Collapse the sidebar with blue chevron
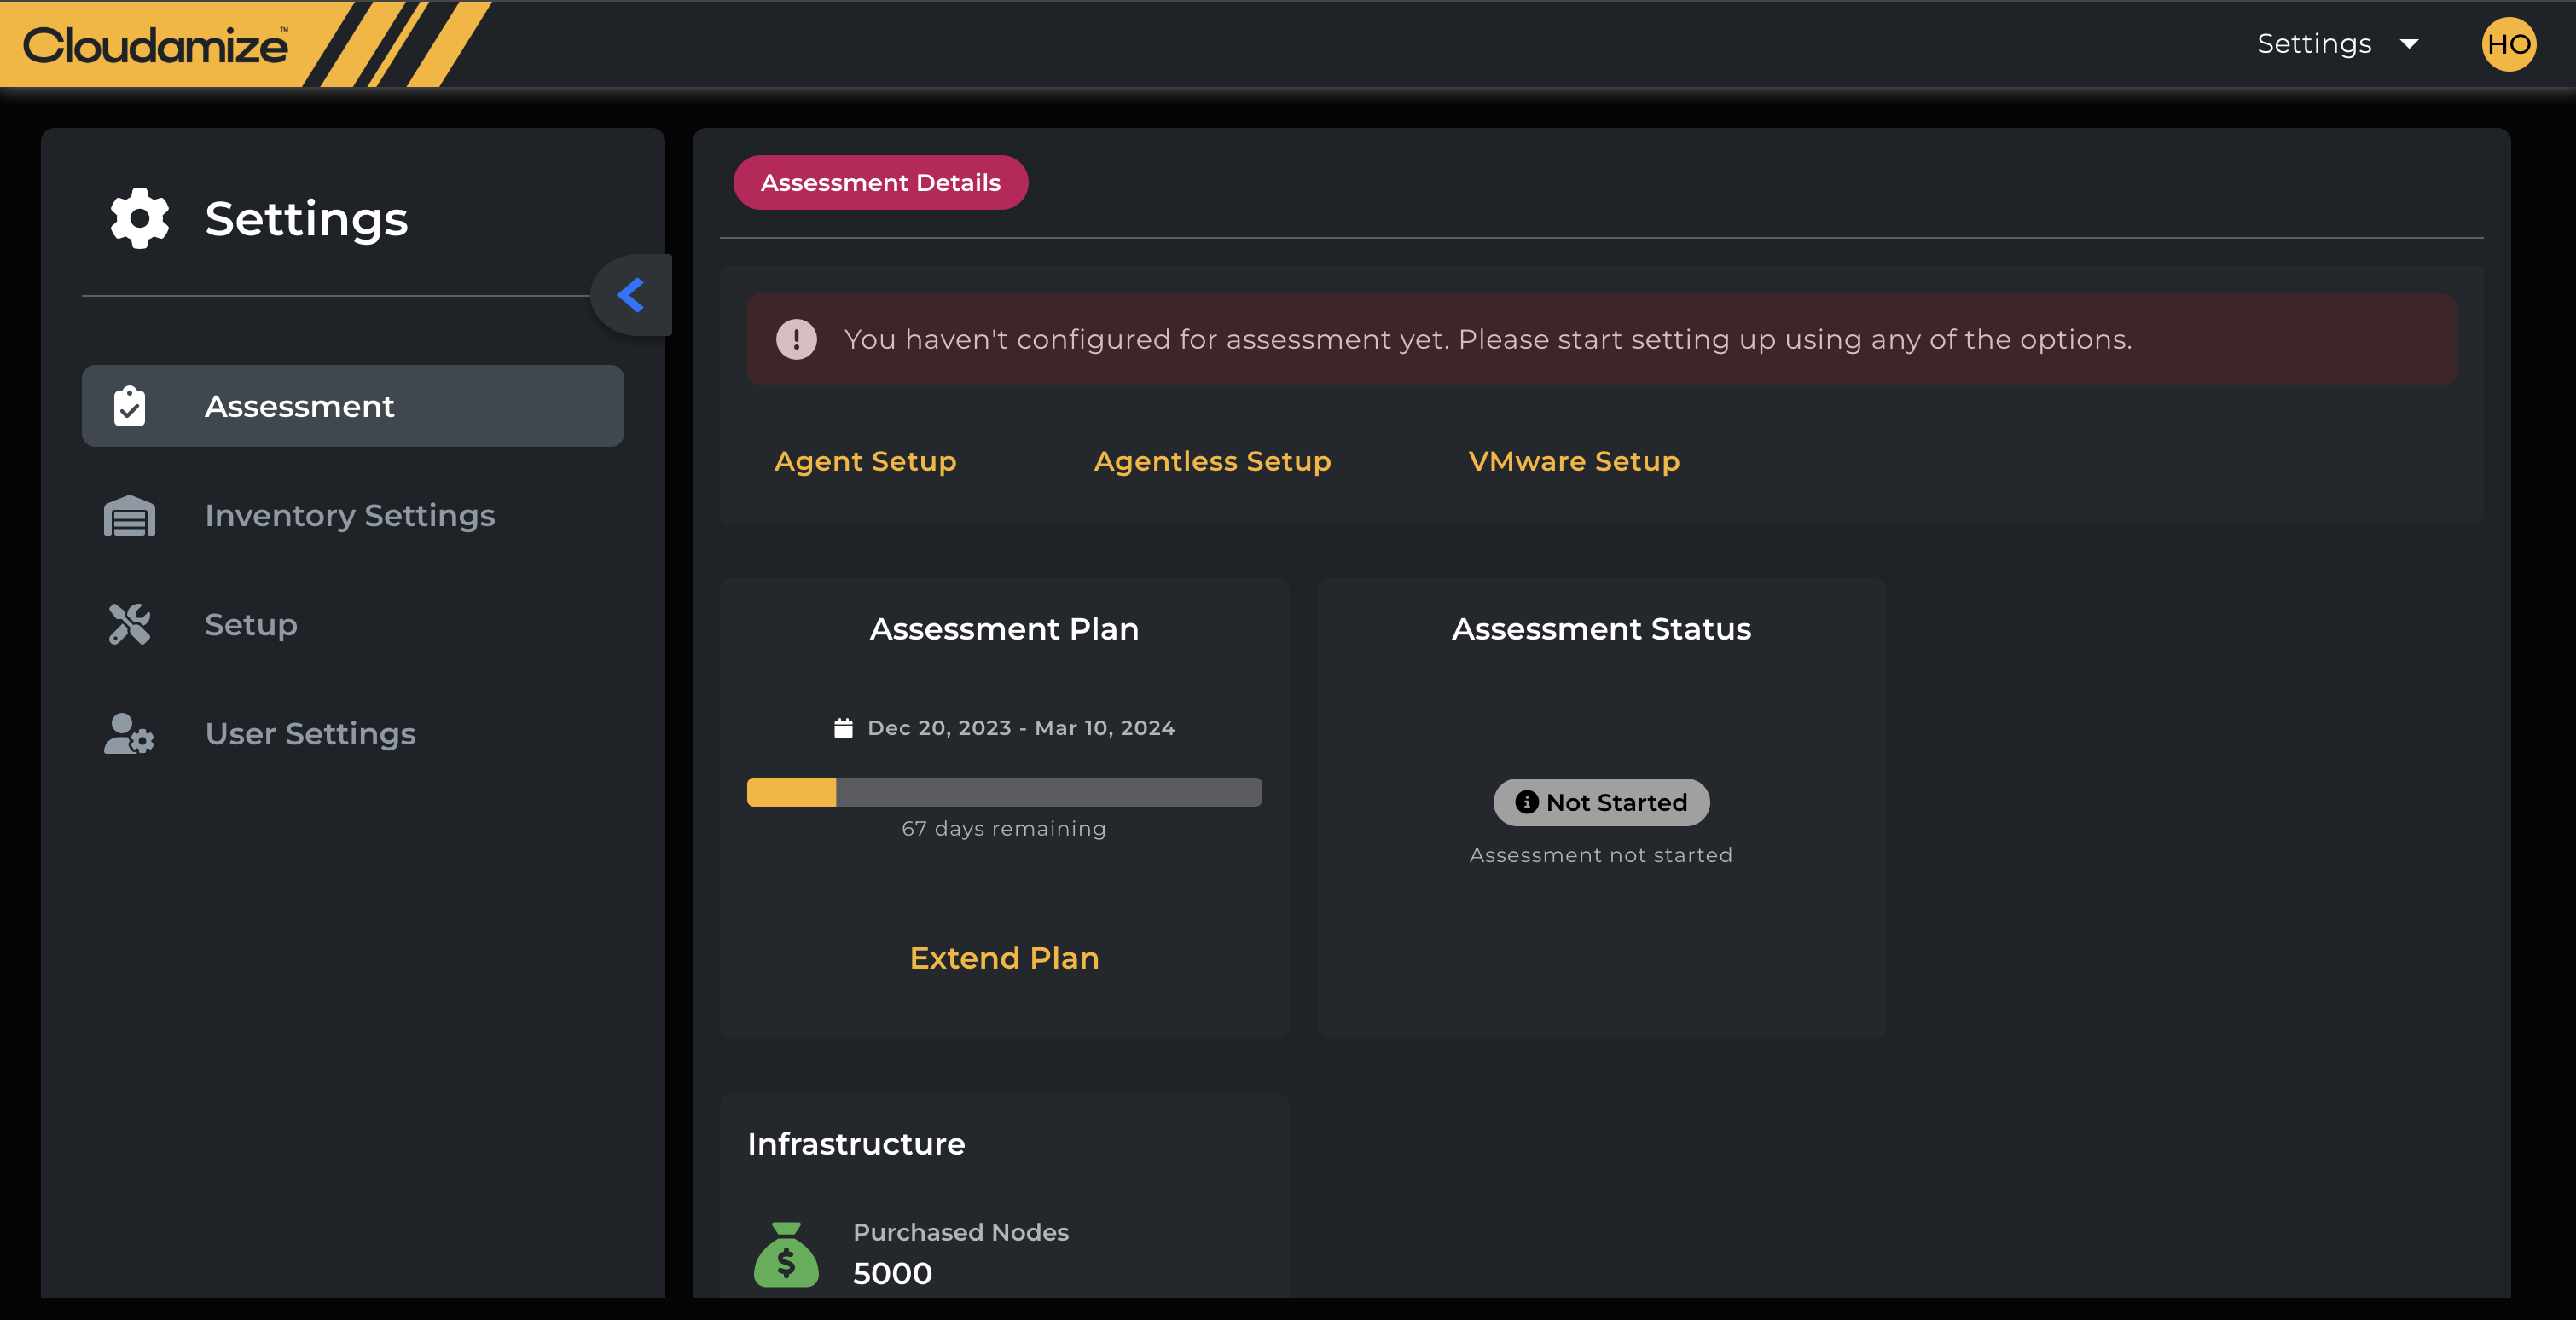2576x1320 pixels. coord(631,295)
